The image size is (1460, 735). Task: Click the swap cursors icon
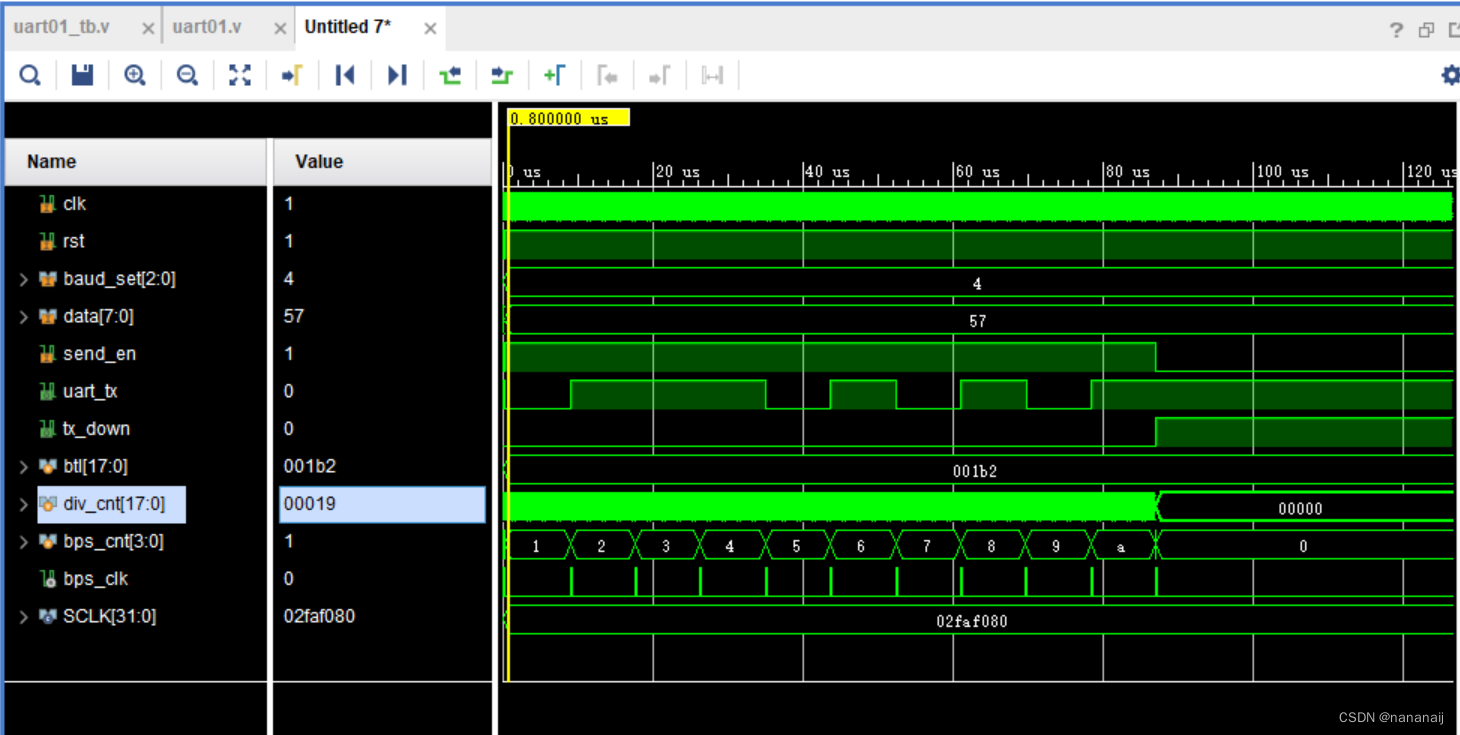point(712,75)
